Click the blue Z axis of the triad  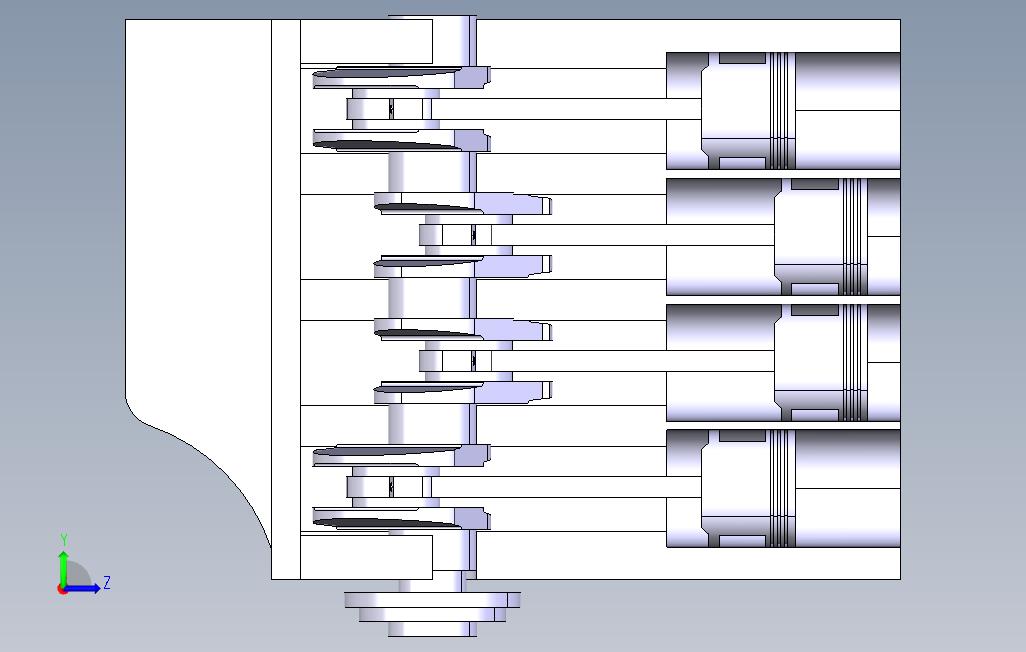point(83,588)
